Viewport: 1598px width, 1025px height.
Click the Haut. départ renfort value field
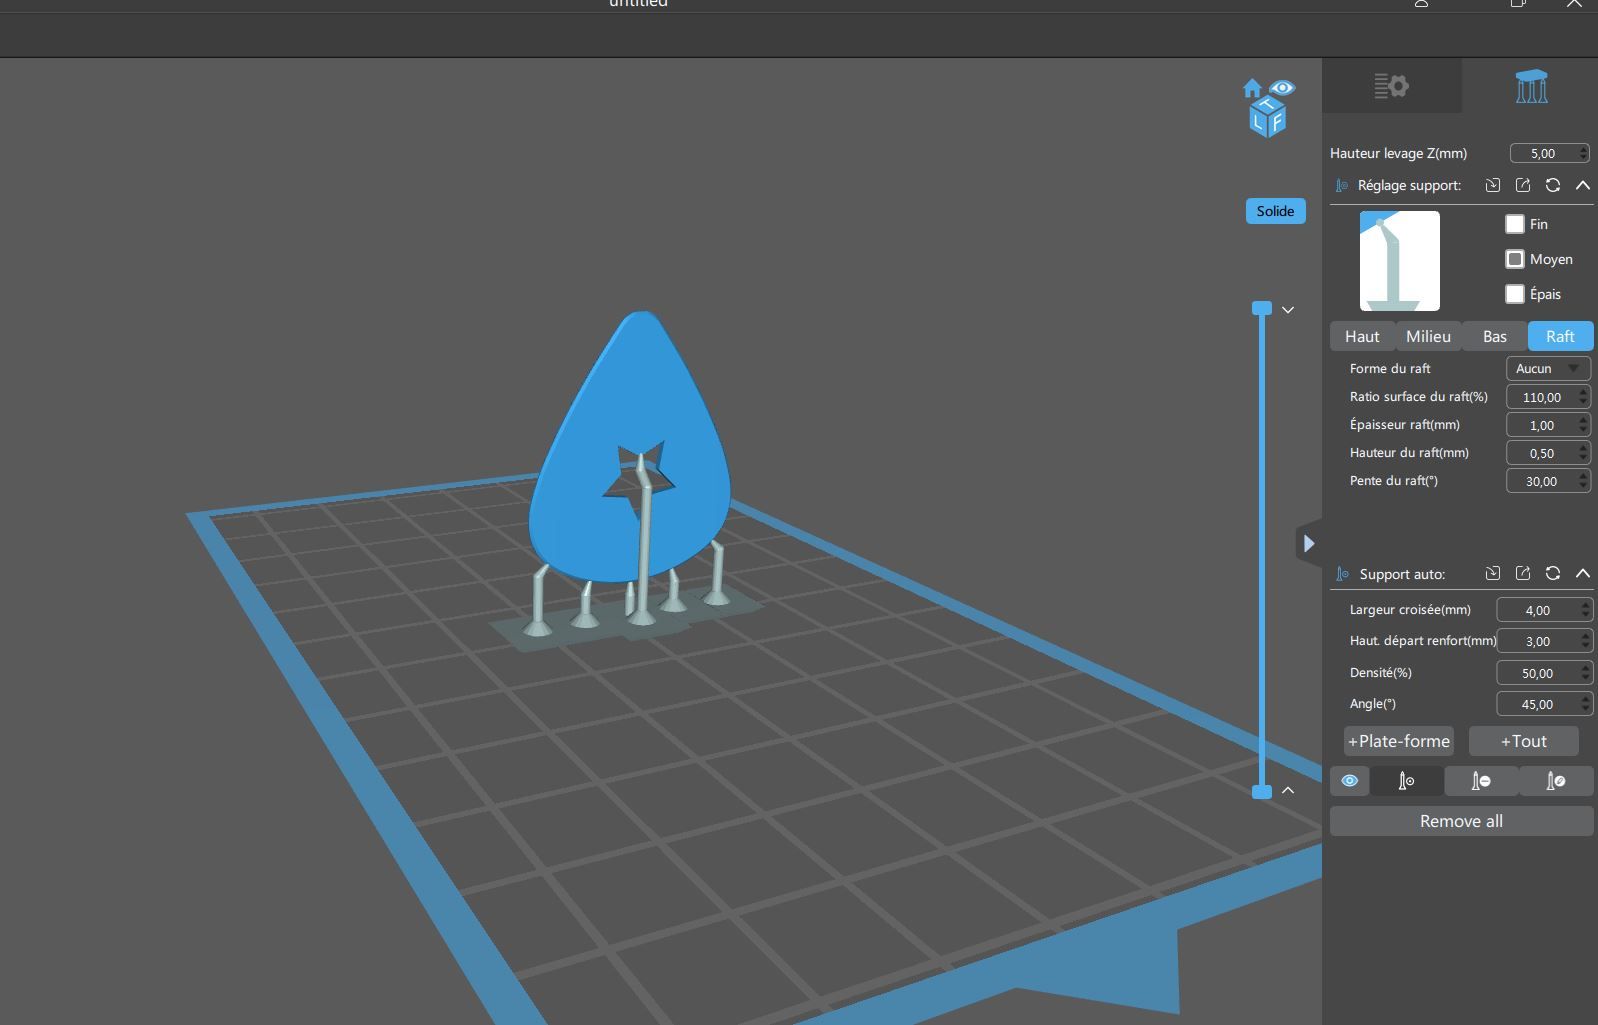coord(1544,641)
